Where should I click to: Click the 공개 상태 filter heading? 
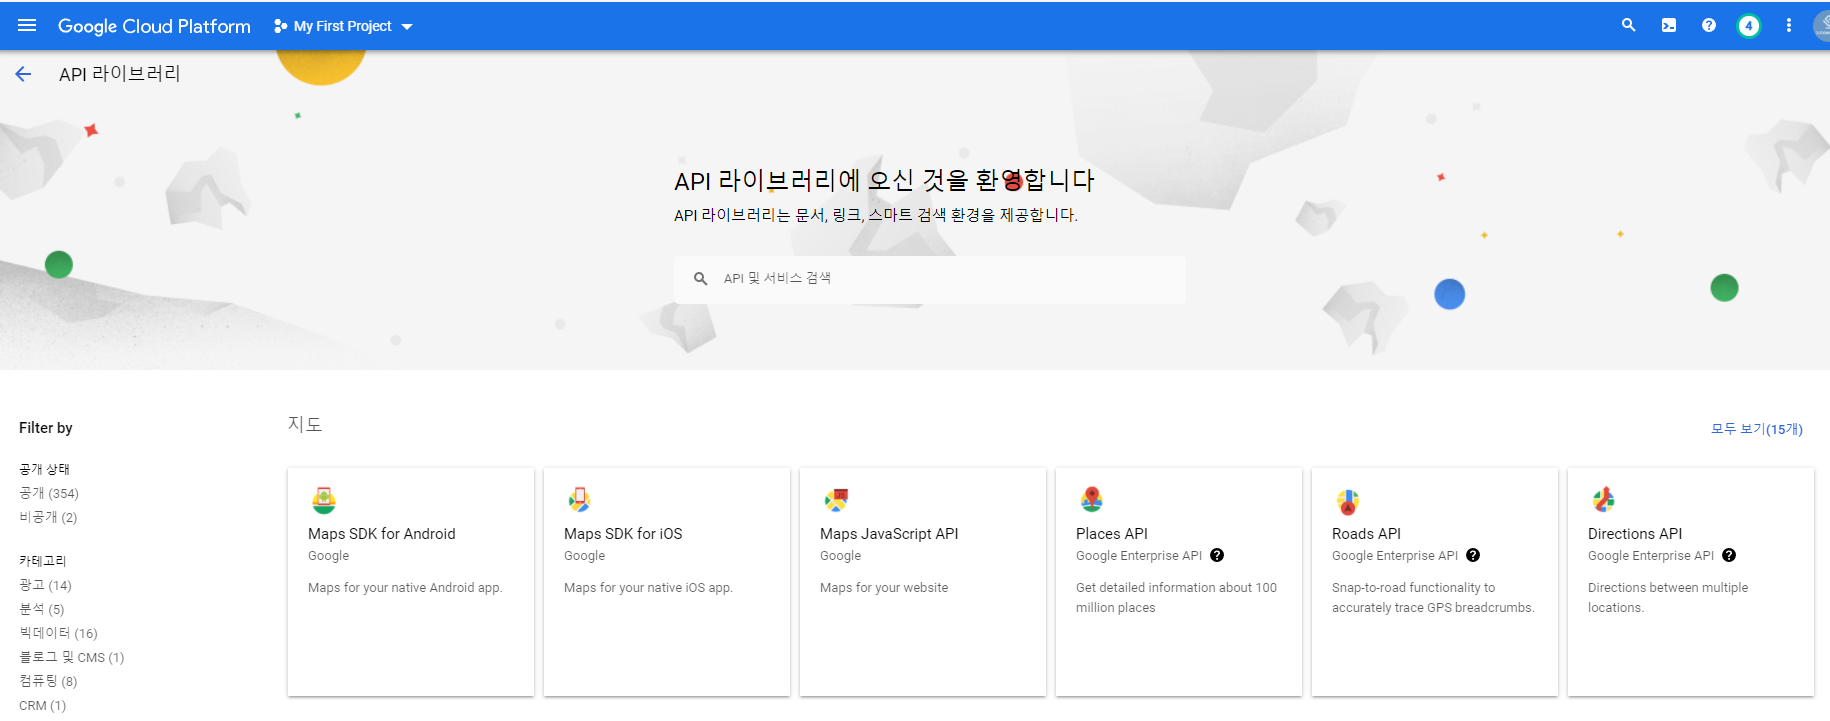(x=45, y=469)
